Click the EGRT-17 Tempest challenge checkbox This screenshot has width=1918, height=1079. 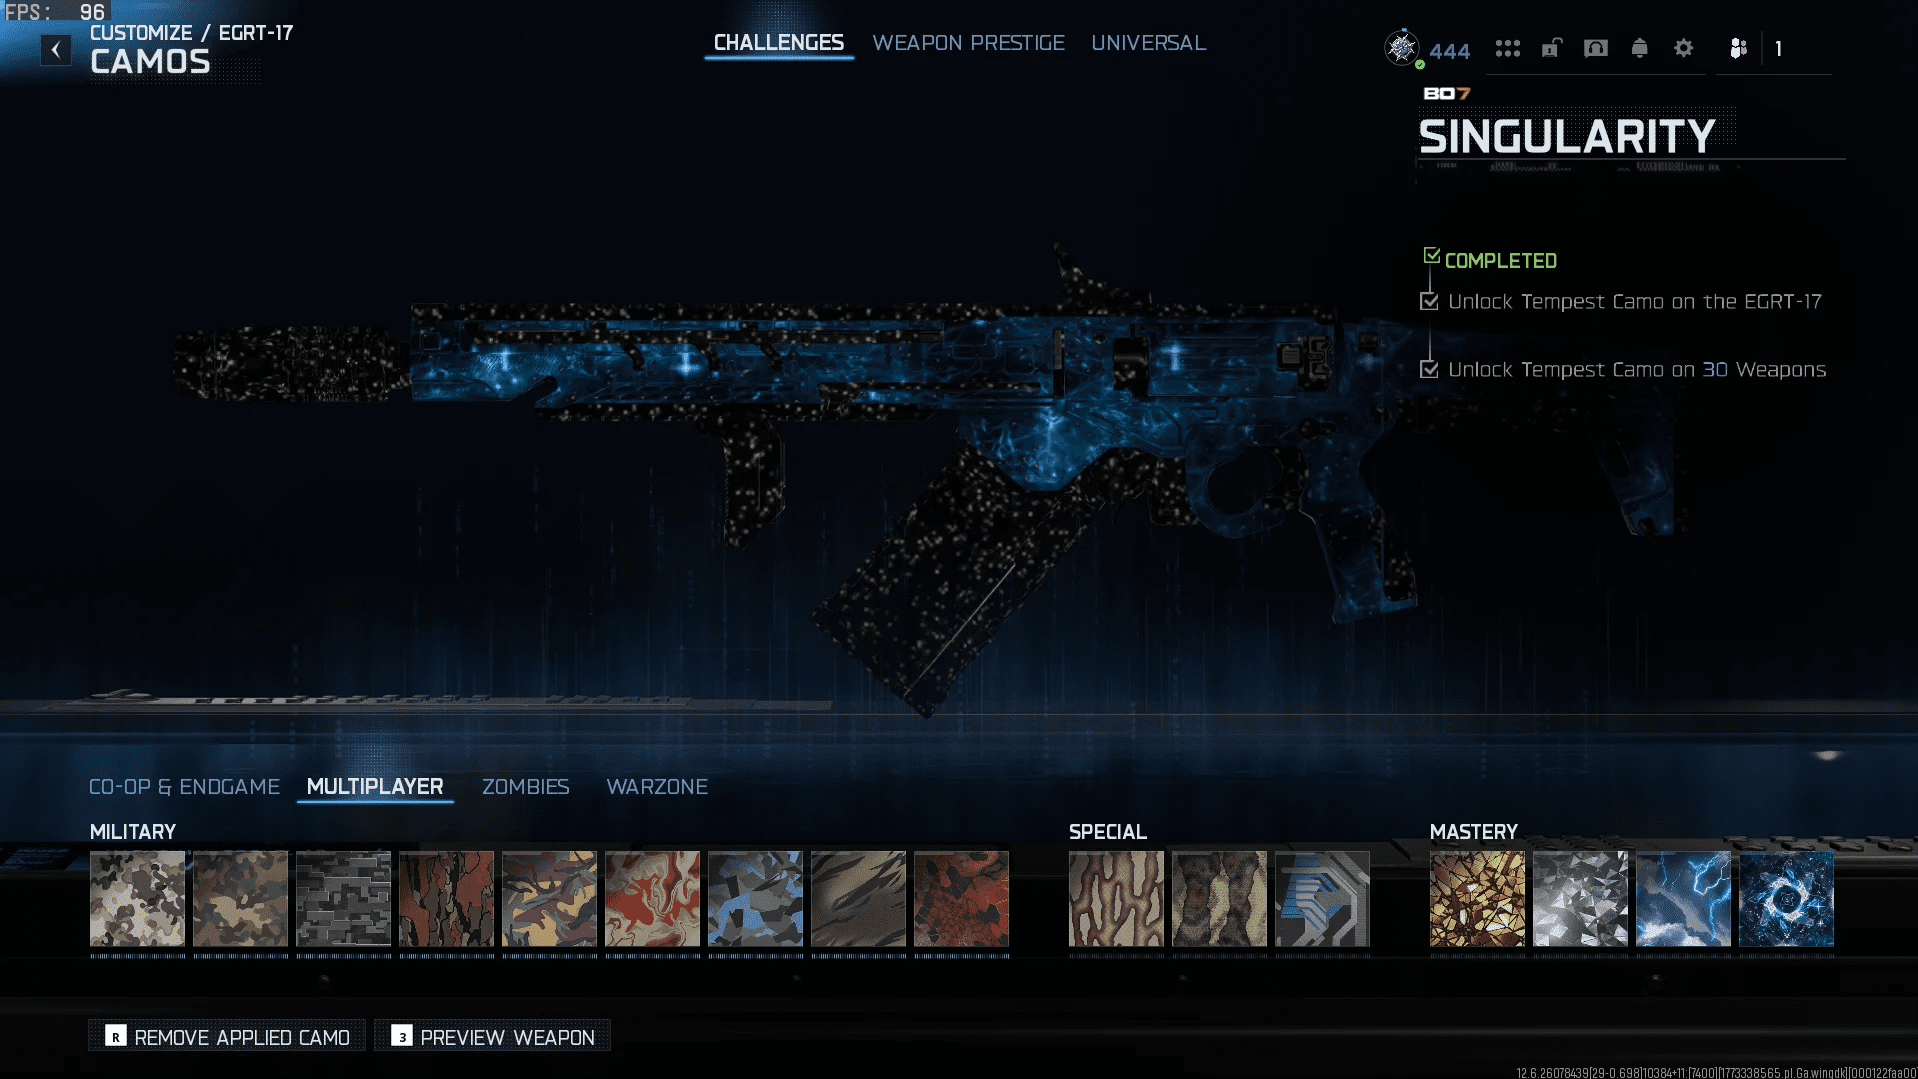[1429, 301]
